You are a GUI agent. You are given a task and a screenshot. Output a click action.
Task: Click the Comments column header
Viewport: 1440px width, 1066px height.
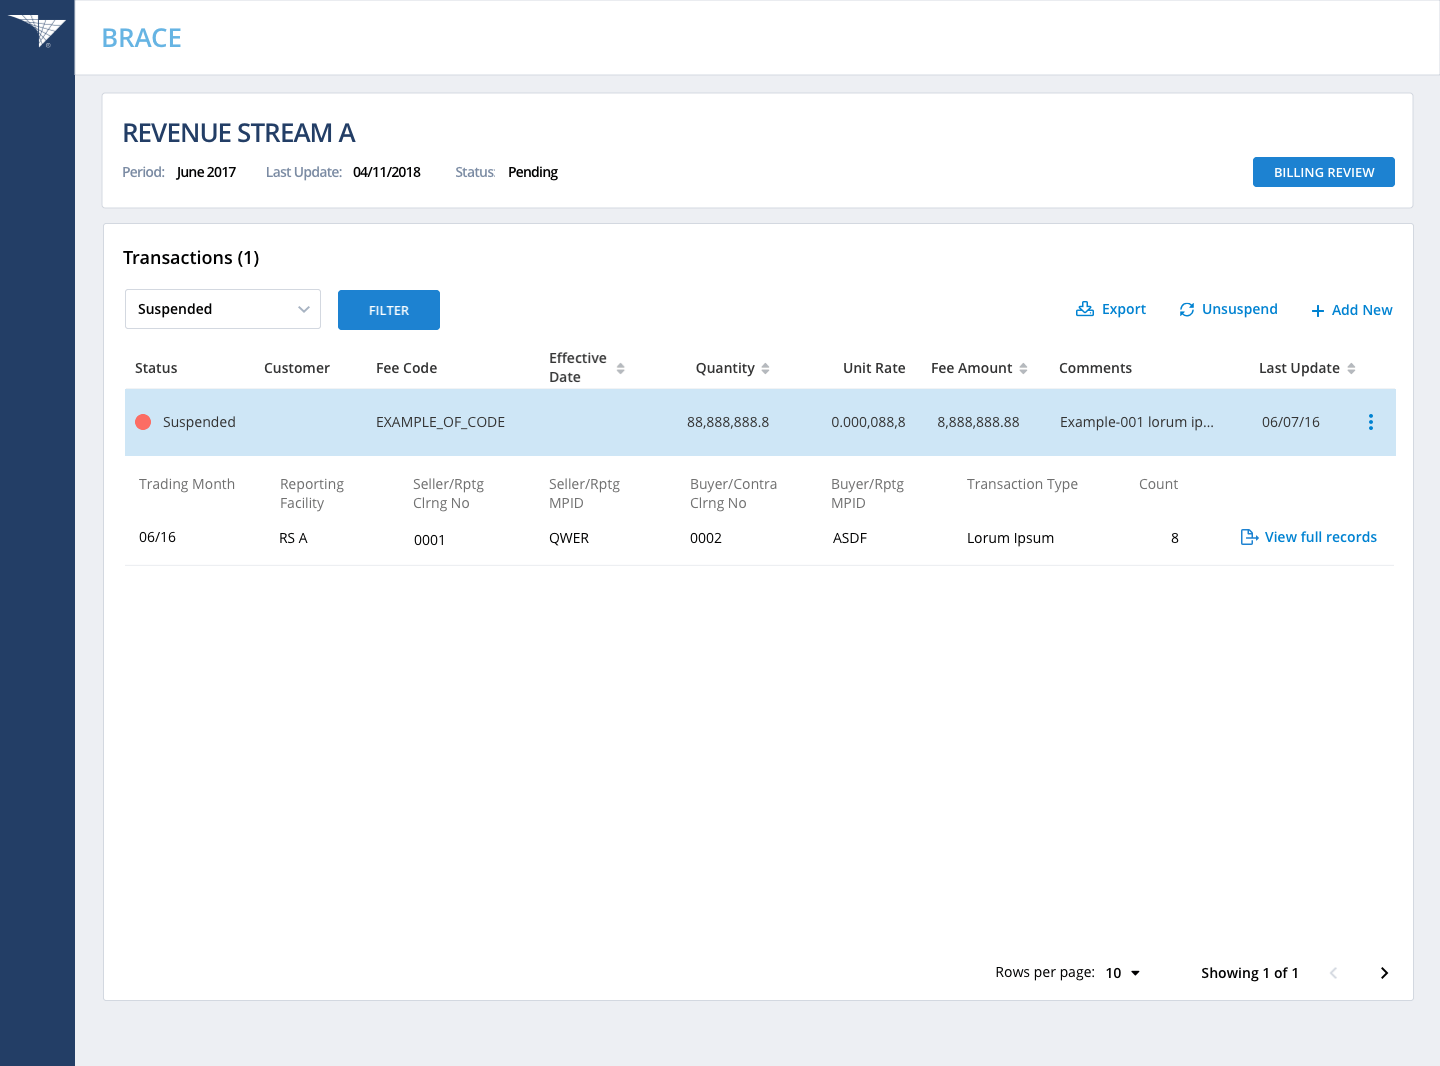pyautogui.click(x=1095, y=368)
